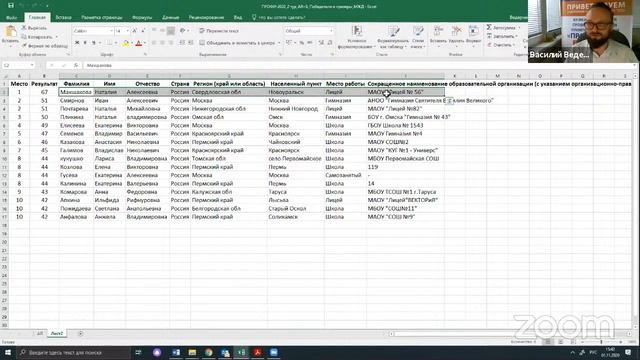Delete cells with Удалить button
The width and height of the screenshot is (640, 360).
(456, 36)
